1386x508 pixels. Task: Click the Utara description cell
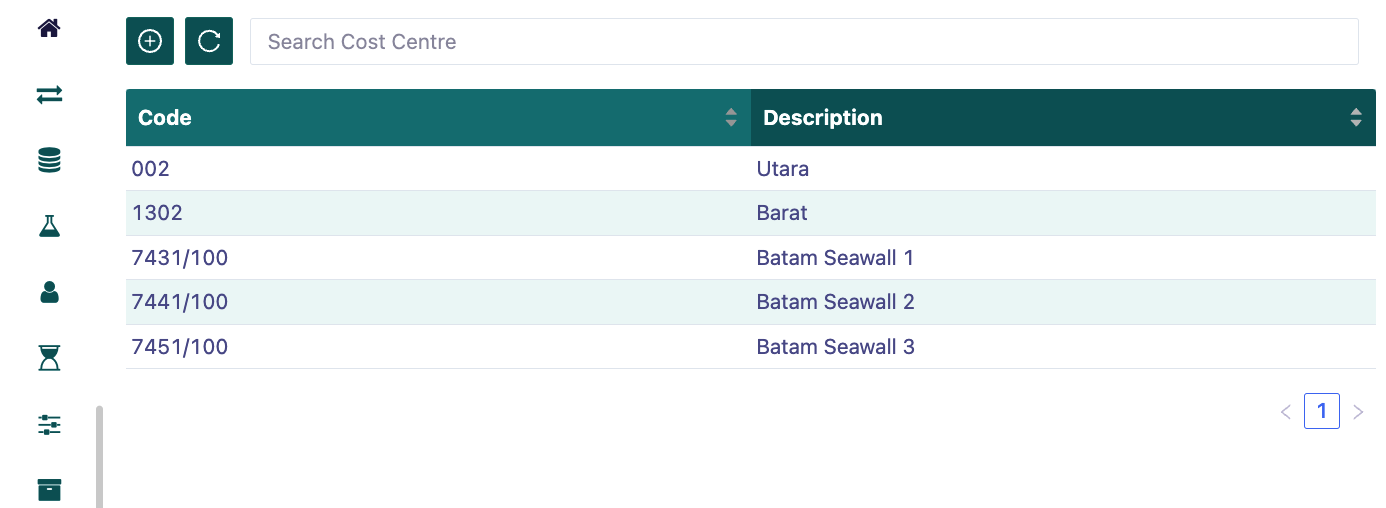(x=1063, y=169)
